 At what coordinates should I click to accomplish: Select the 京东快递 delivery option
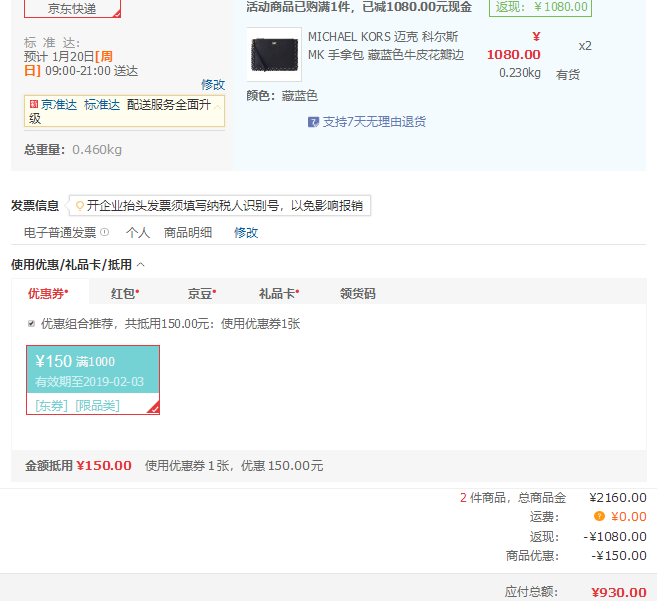coord(72,8)
